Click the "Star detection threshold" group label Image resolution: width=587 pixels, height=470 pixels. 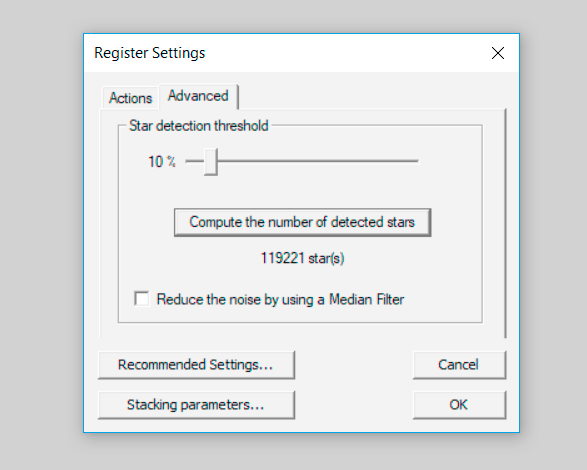[199, 125]
